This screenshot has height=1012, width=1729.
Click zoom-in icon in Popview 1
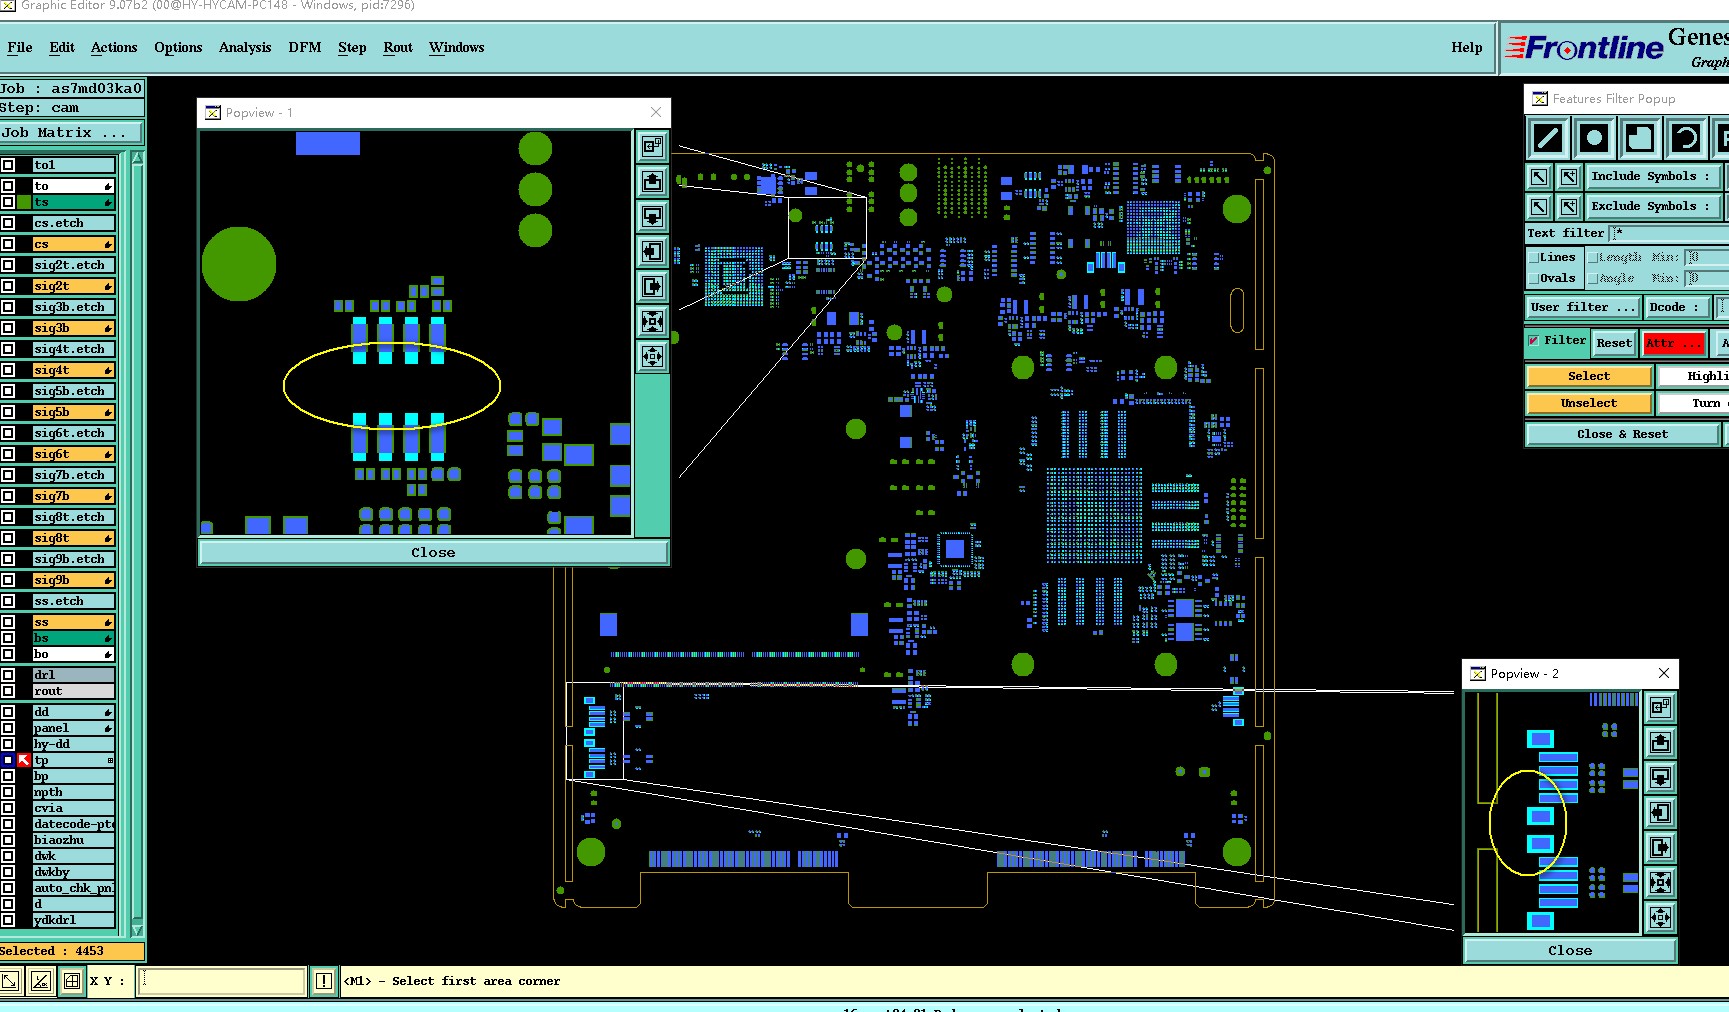point(652,322)
